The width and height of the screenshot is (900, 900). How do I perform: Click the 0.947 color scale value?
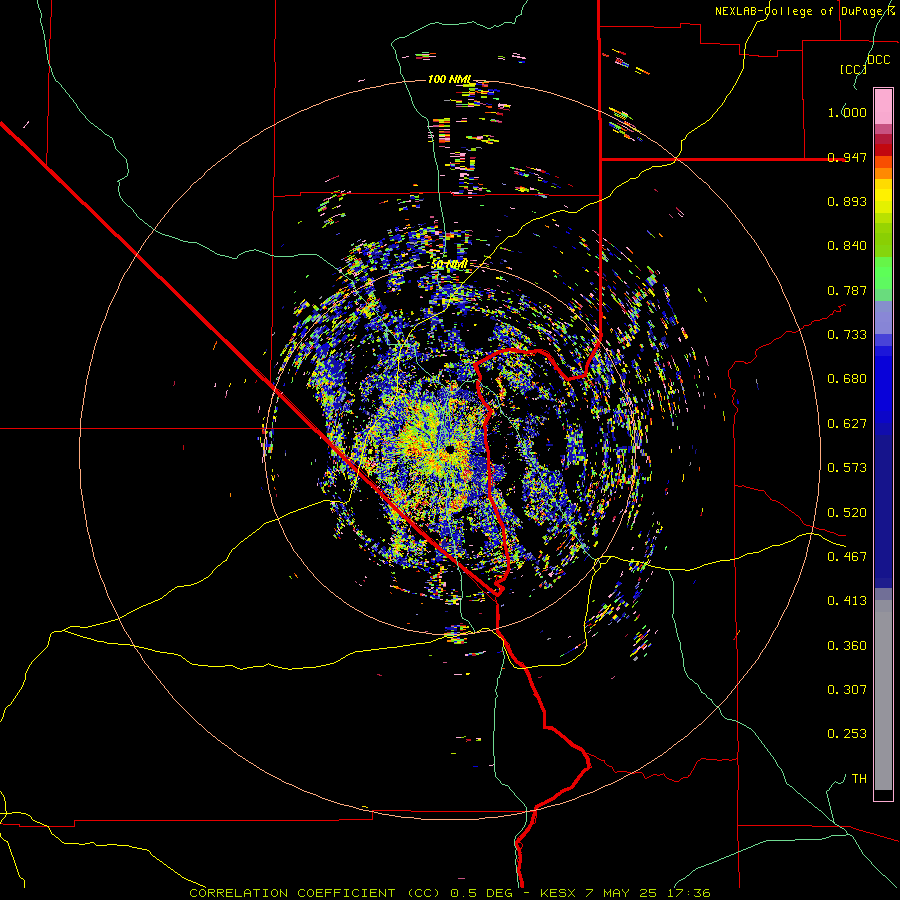point(847,157)
